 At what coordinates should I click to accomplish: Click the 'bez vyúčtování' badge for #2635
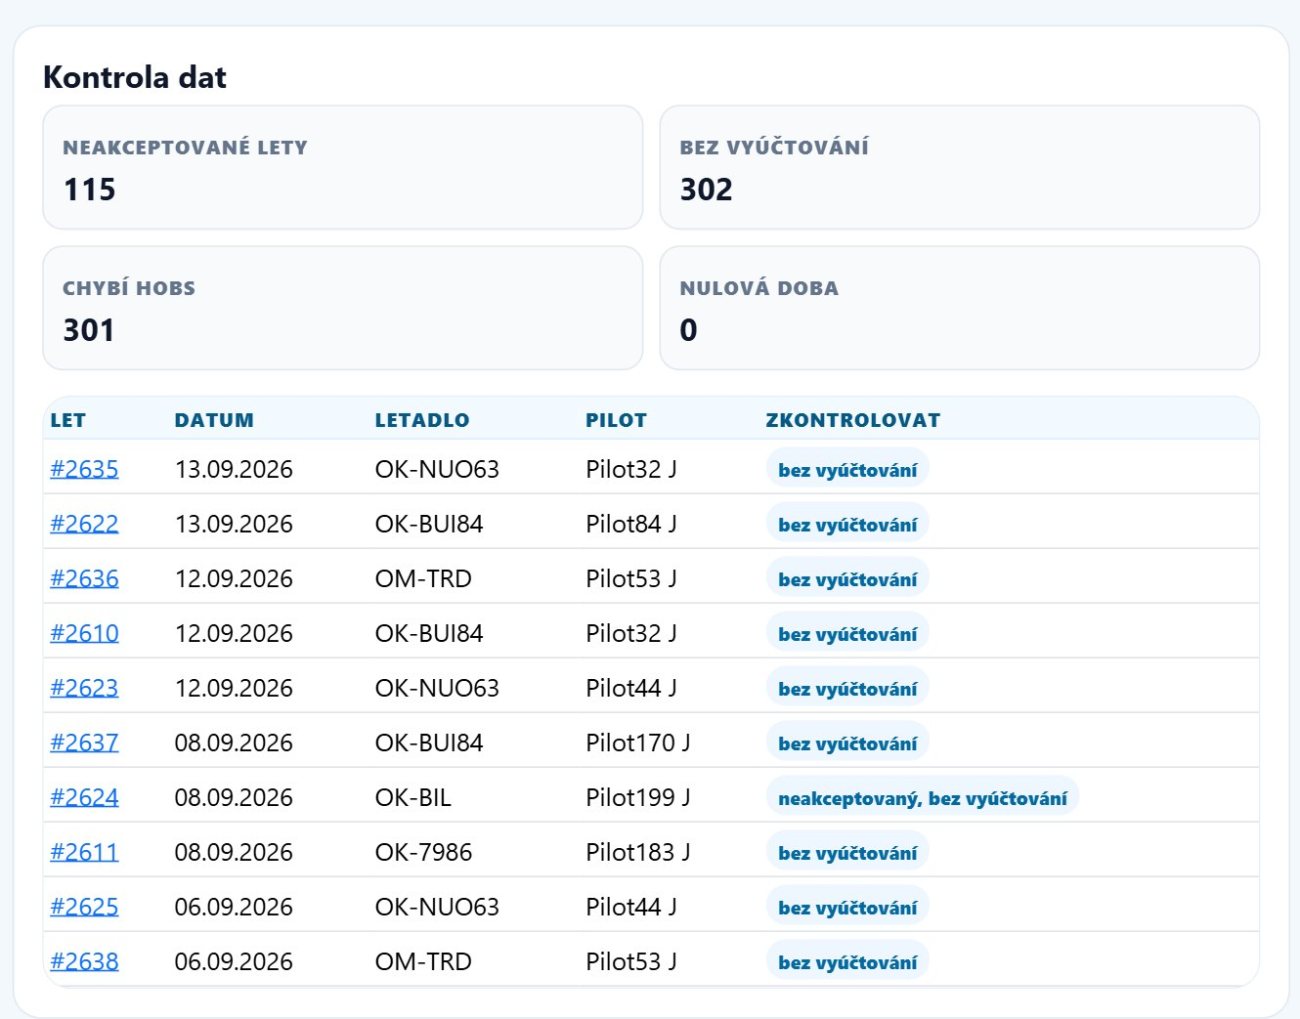pos(847,470)
